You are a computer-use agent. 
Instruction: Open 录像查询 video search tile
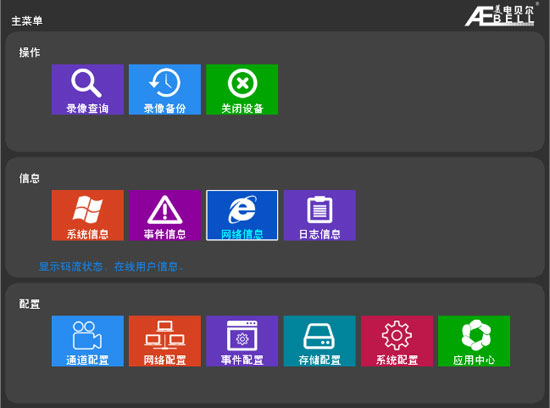click(x=87, y=89)
